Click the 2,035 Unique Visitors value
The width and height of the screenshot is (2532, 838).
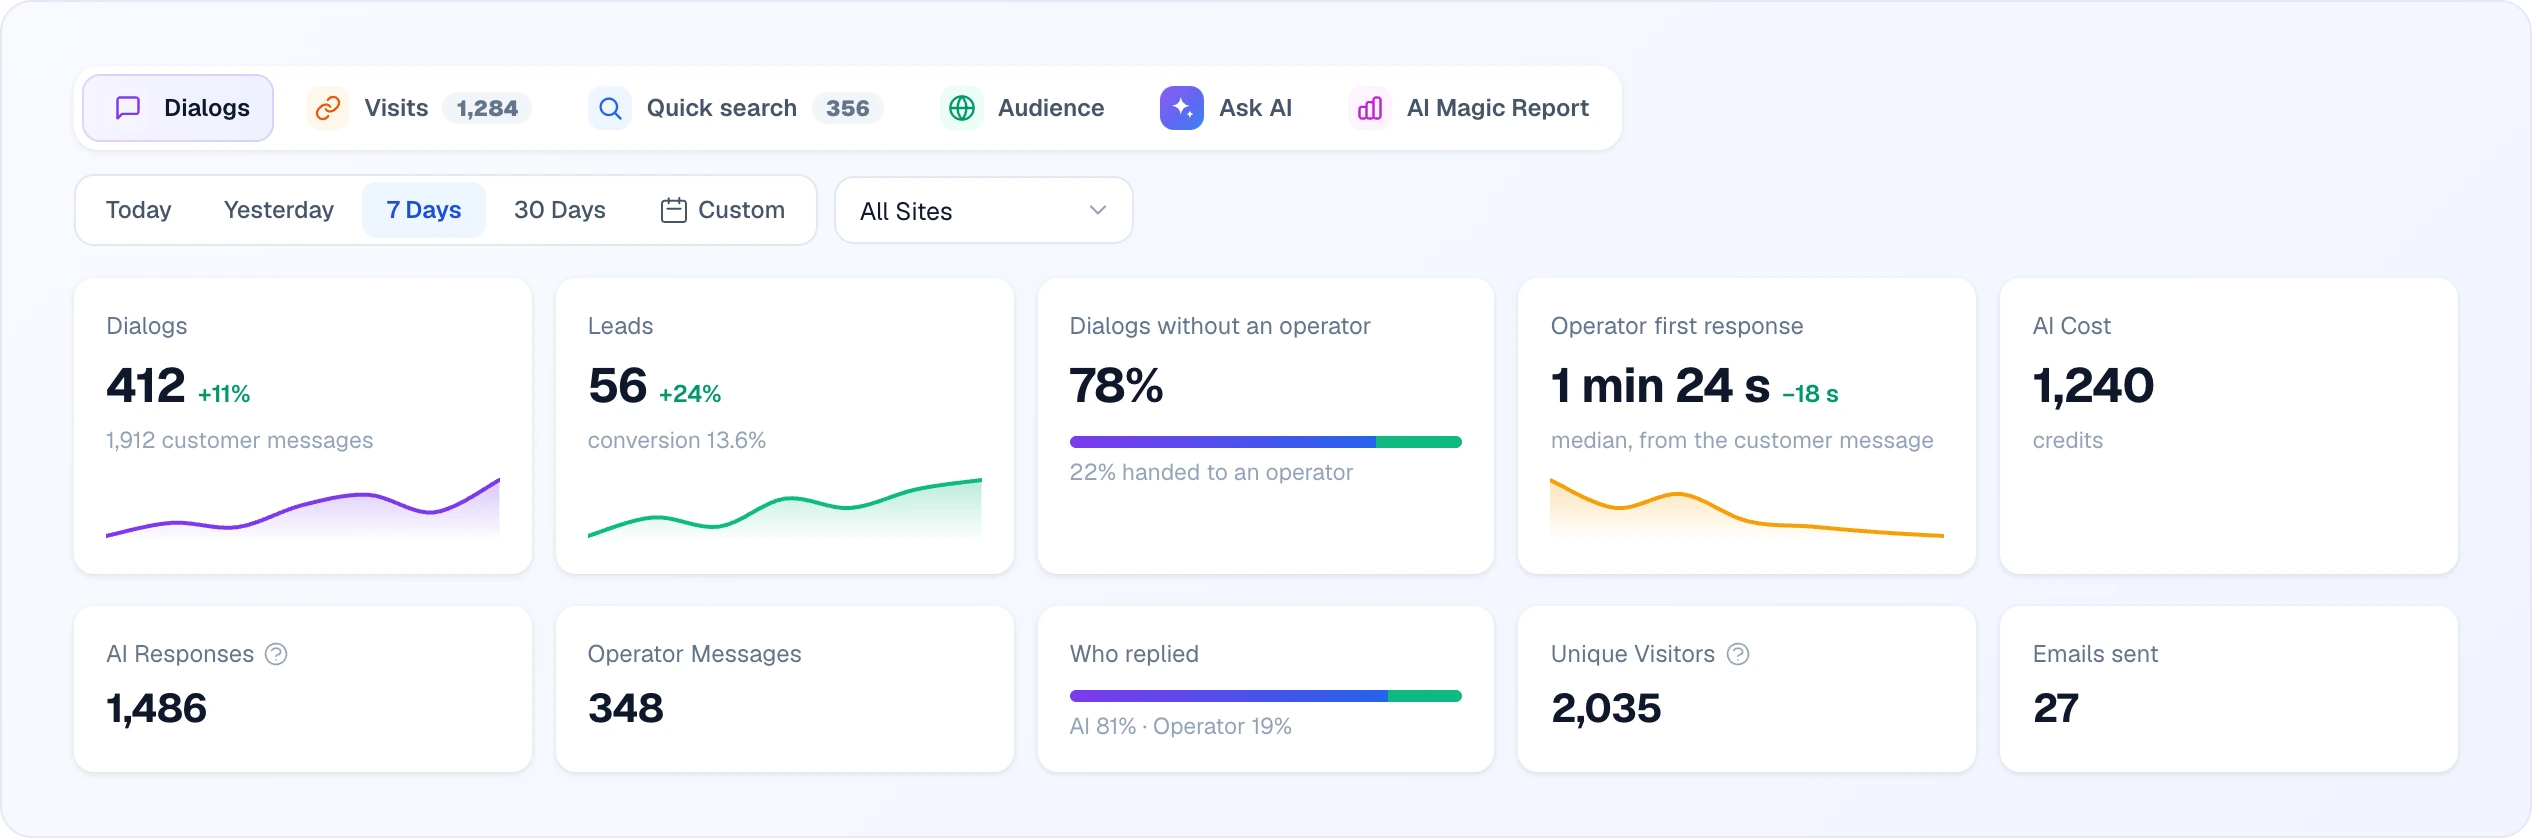point(1607,709)
